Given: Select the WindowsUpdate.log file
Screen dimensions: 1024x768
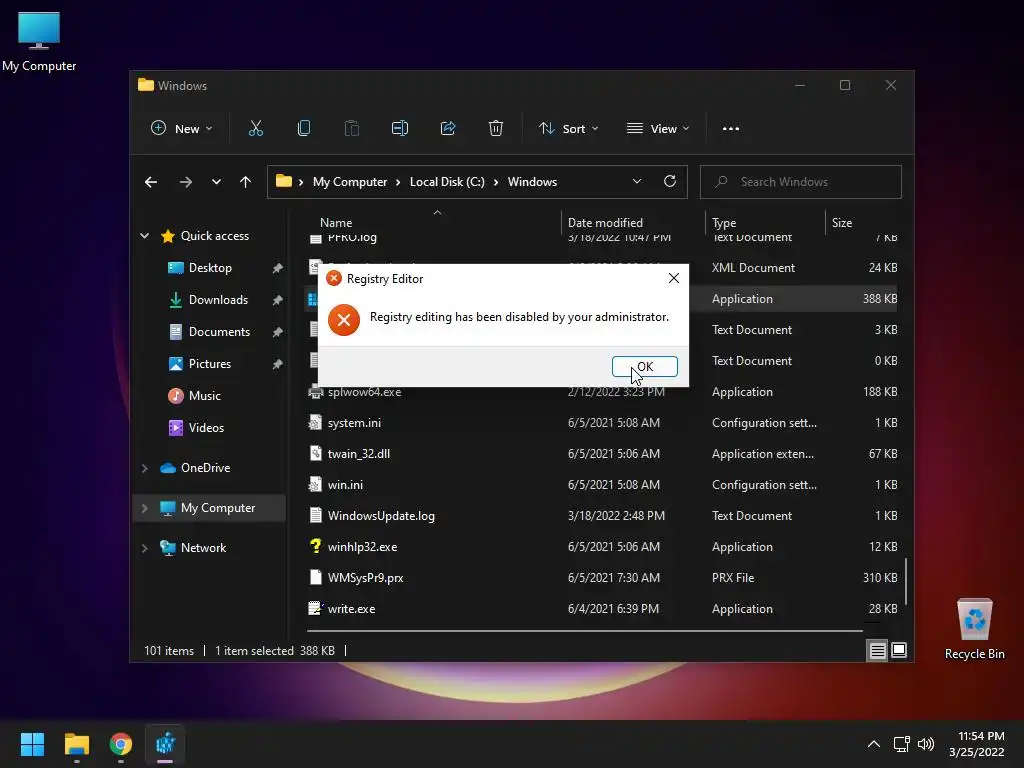Looking at the screenshot, I should point(381,516).
